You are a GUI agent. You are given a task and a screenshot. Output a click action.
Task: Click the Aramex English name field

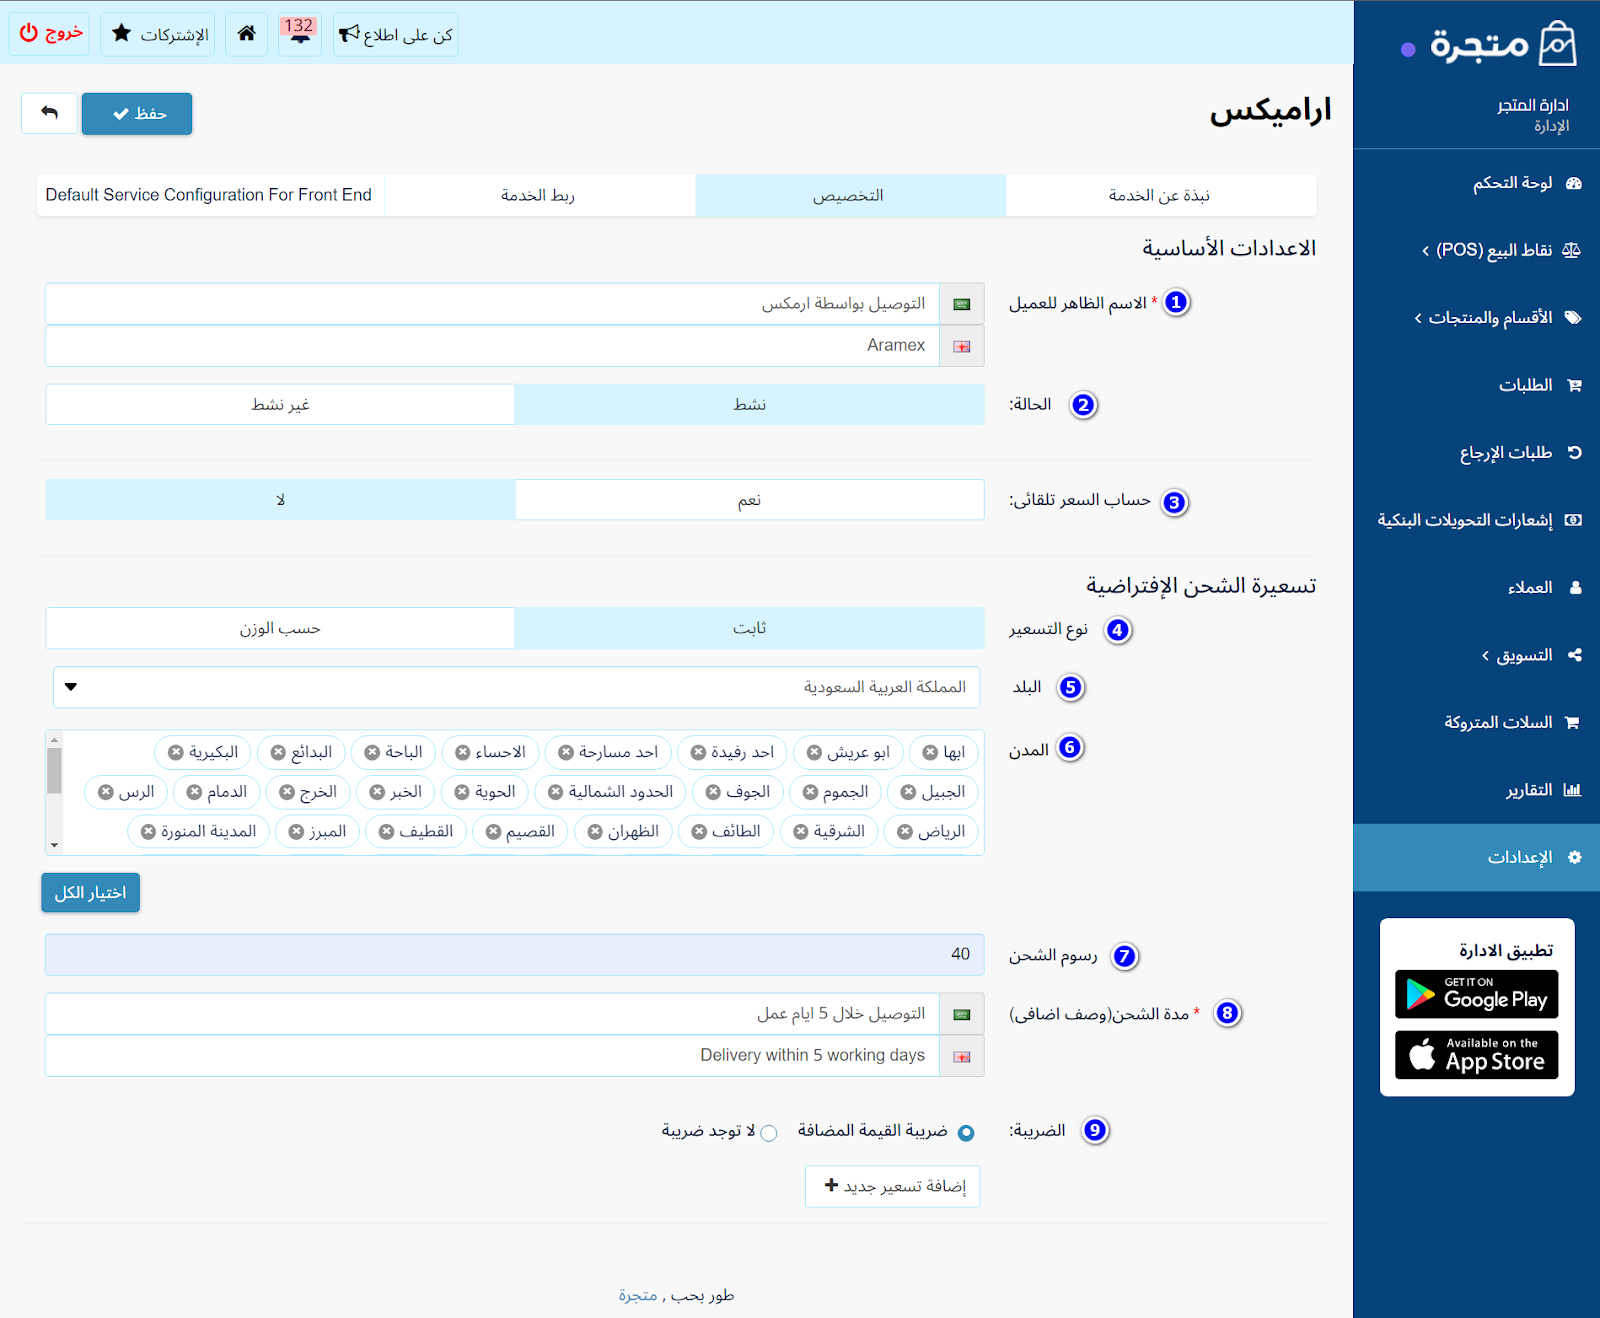click(493, 345)
